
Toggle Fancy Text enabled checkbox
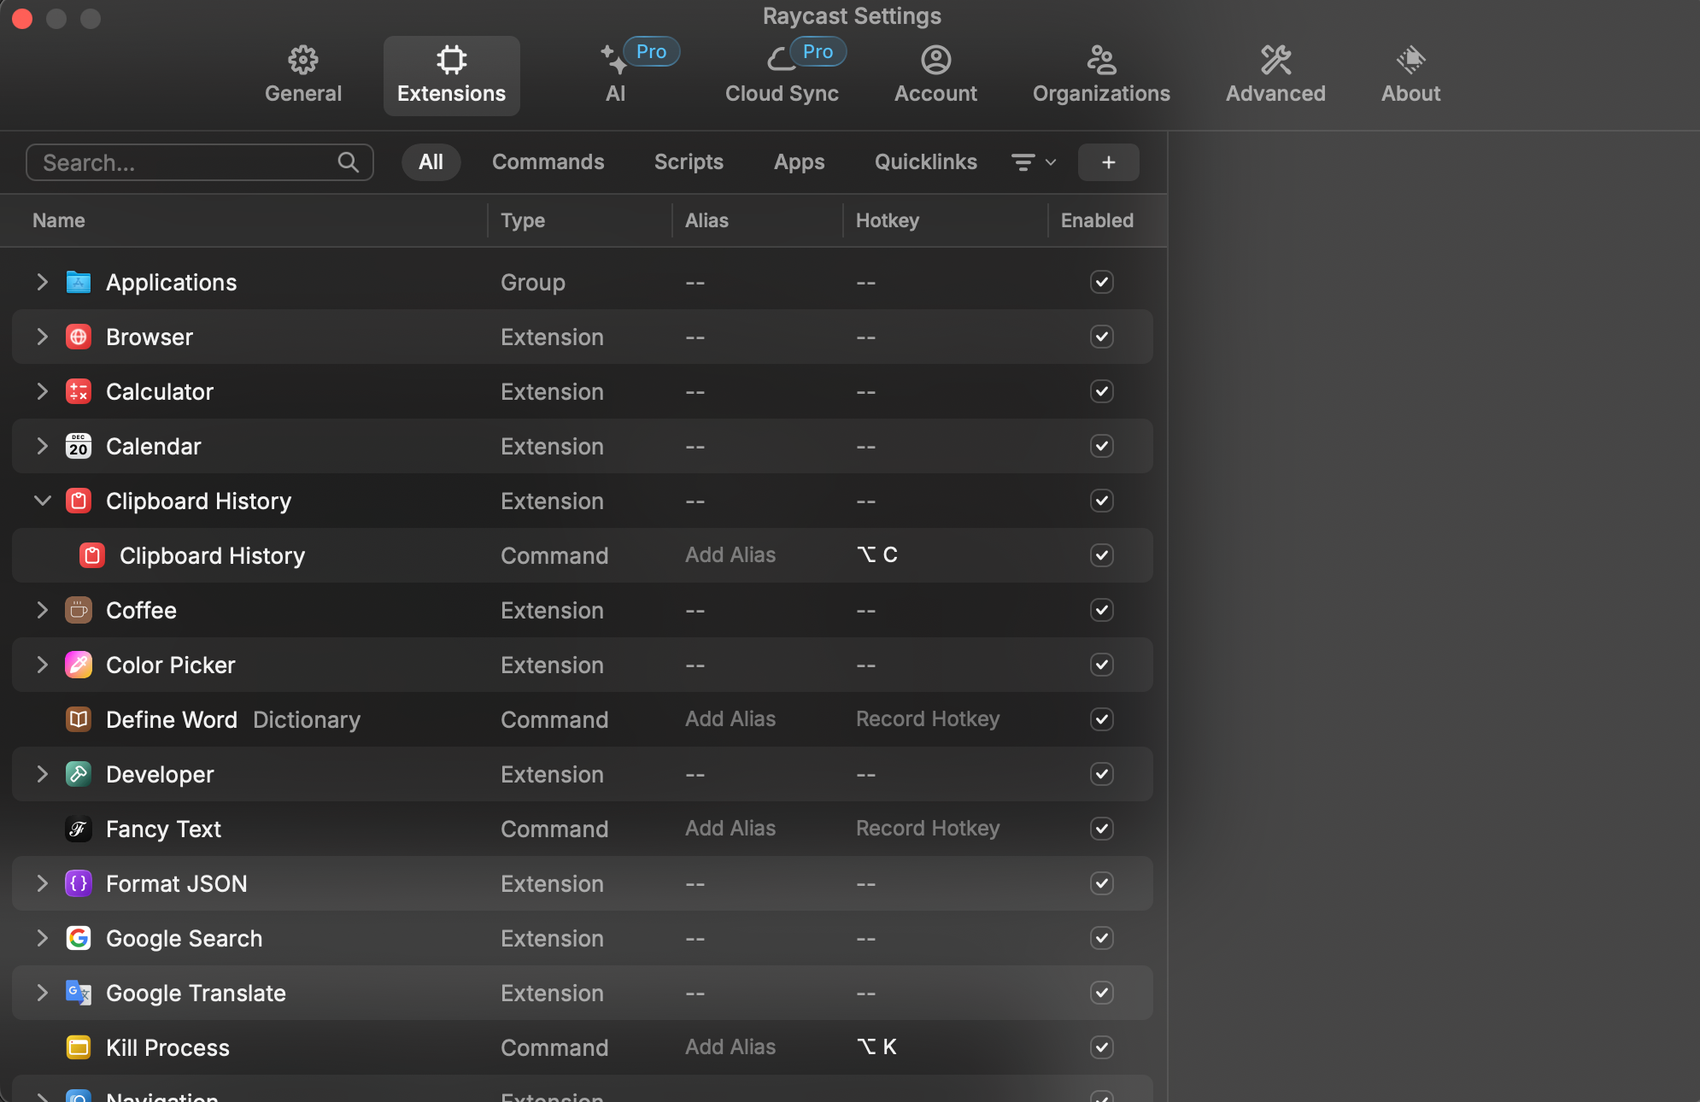1102,829
